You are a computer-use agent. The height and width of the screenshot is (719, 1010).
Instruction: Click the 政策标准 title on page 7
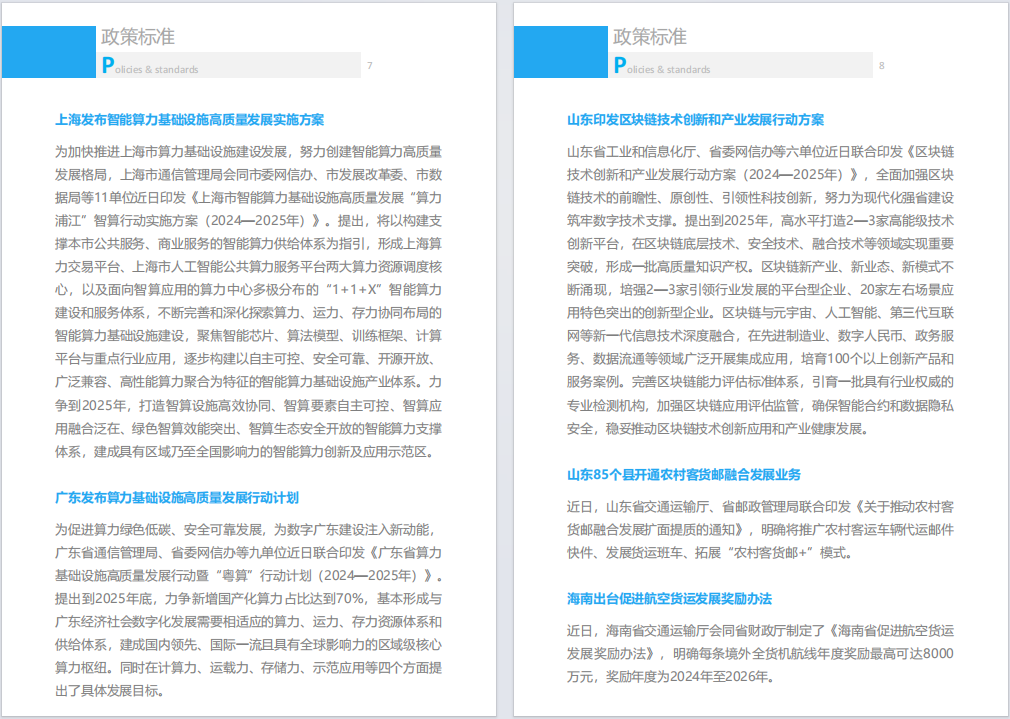click(138, 37)
